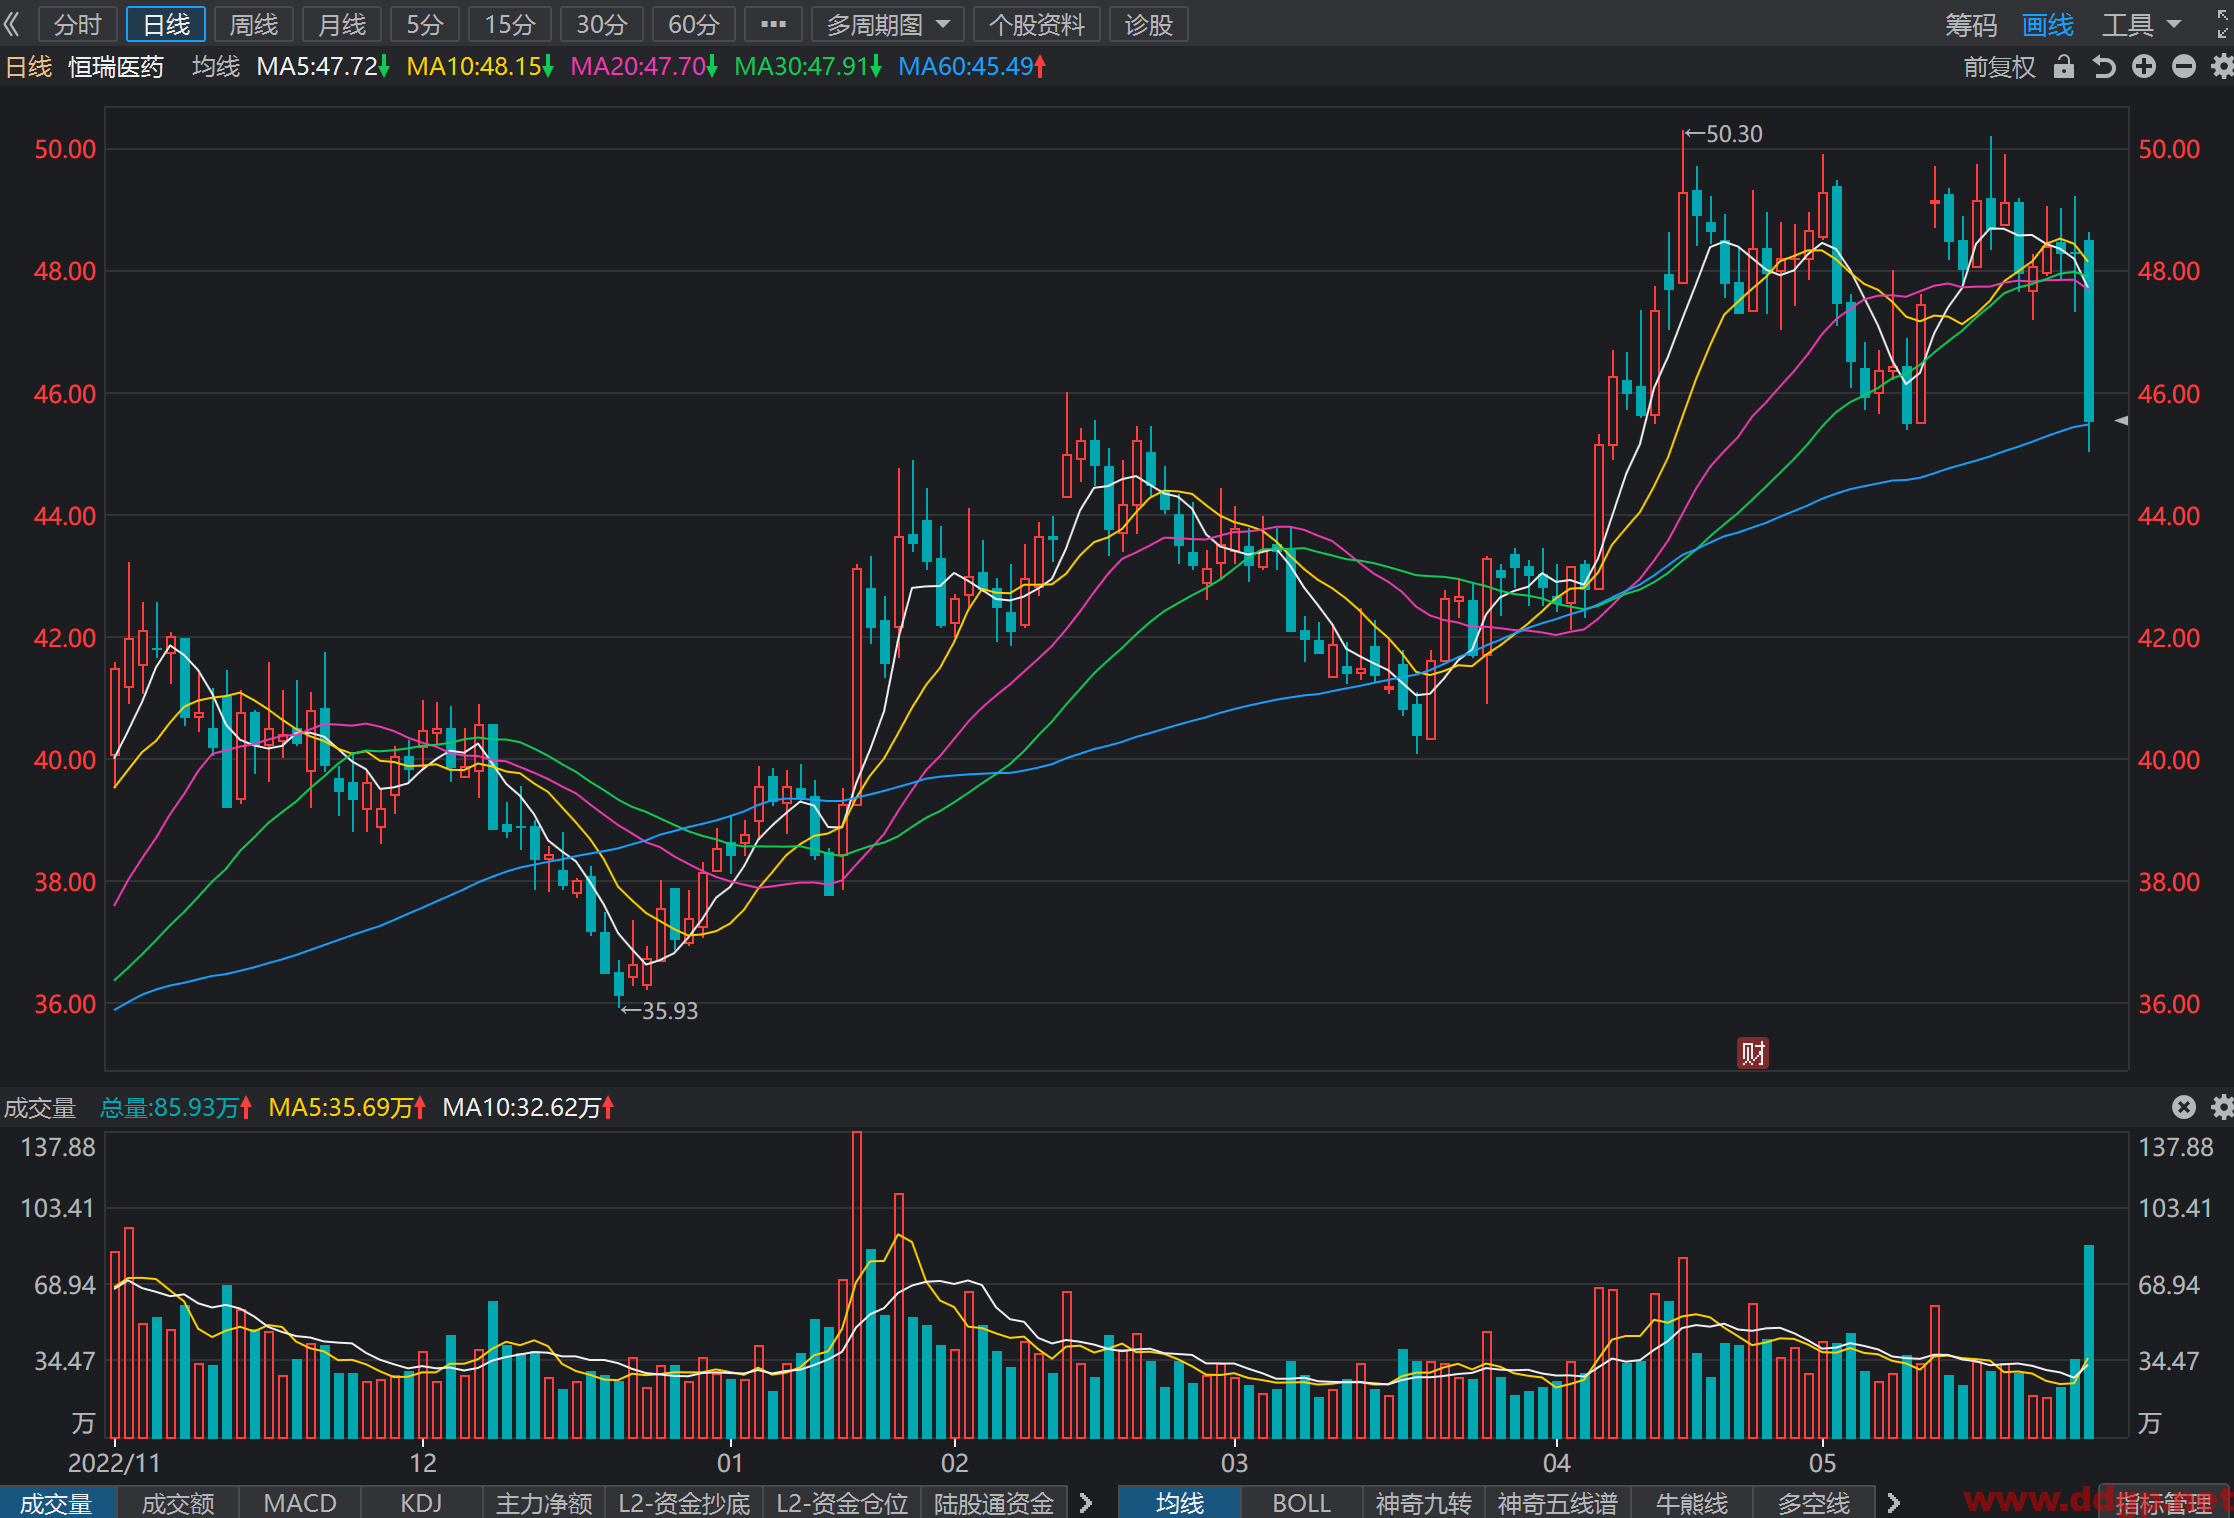Select the MACD indicator tab
The width and height of the screenshot is (2234, 1518).
[299, 1503]
